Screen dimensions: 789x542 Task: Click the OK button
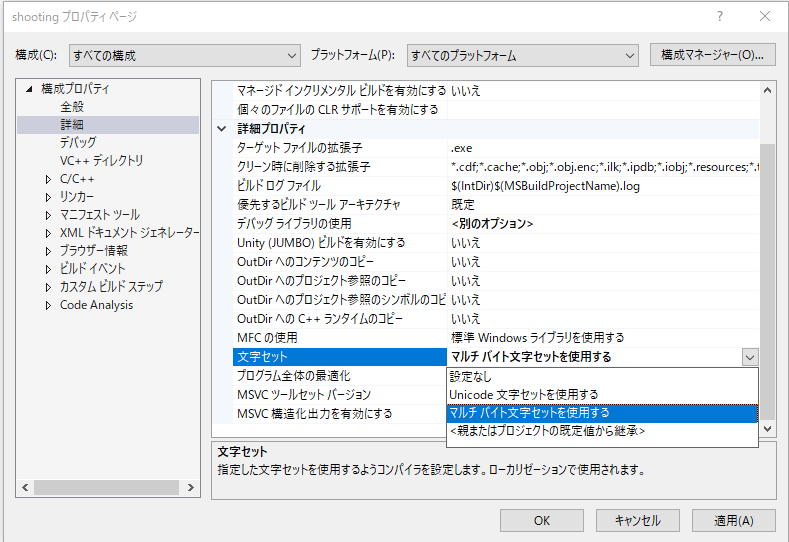[542, 520]
